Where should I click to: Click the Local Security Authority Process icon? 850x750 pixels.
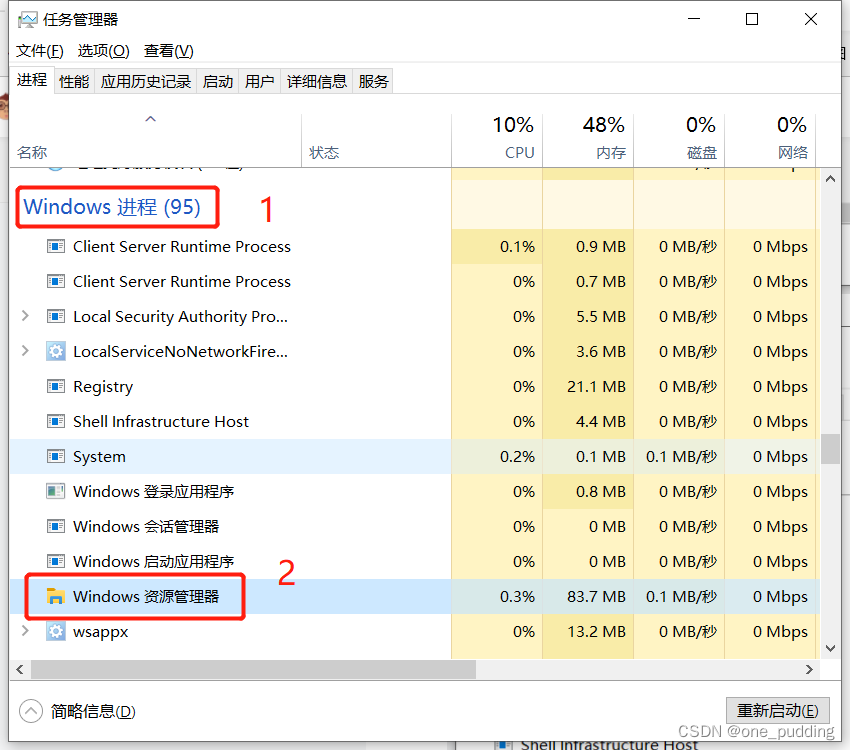click(x=56, y=316)
